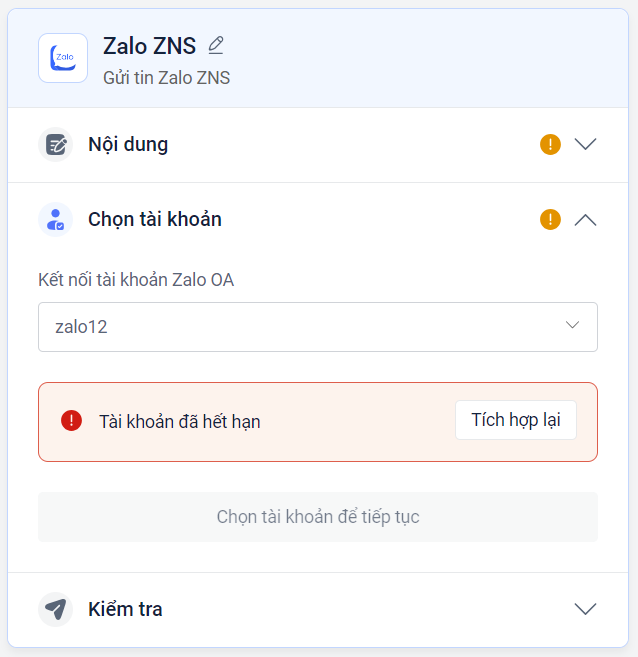Click the pencil edit icon beside Zalo ZNS
The width and height of the screenshot is (638, 657).
[x=216, y=45]
